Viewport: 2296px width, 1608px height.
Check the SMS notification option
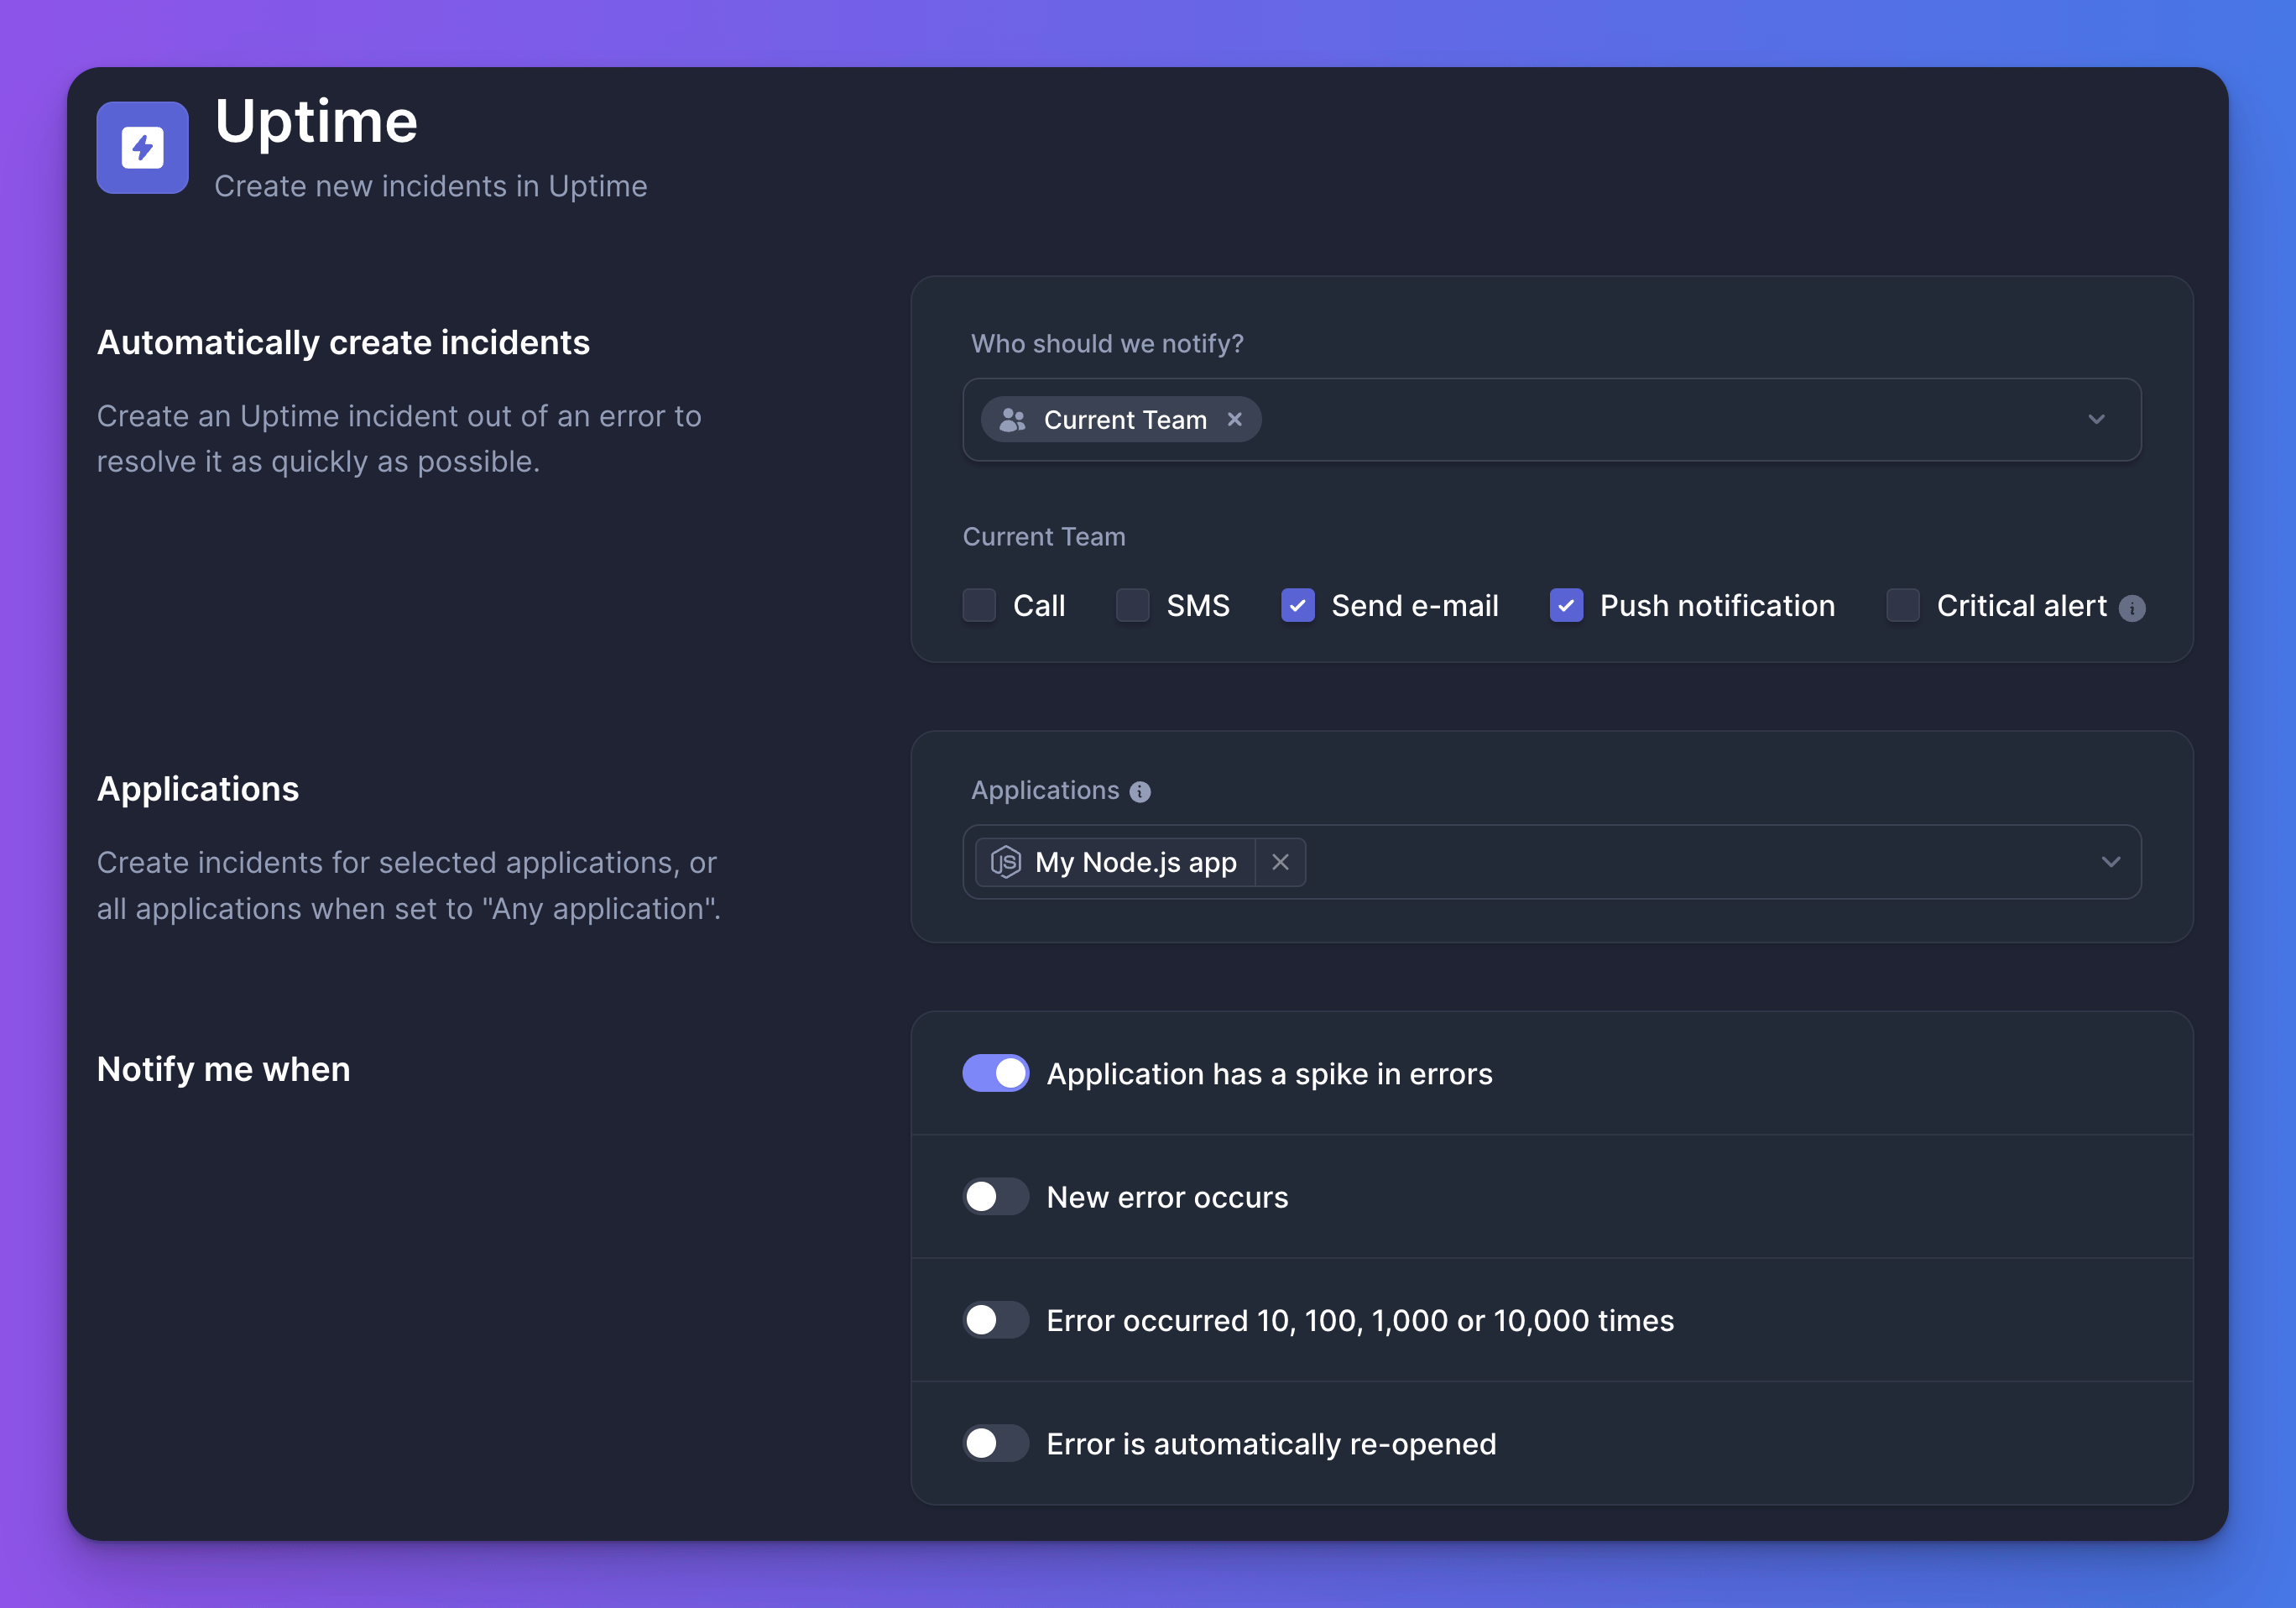[1132, 605]
